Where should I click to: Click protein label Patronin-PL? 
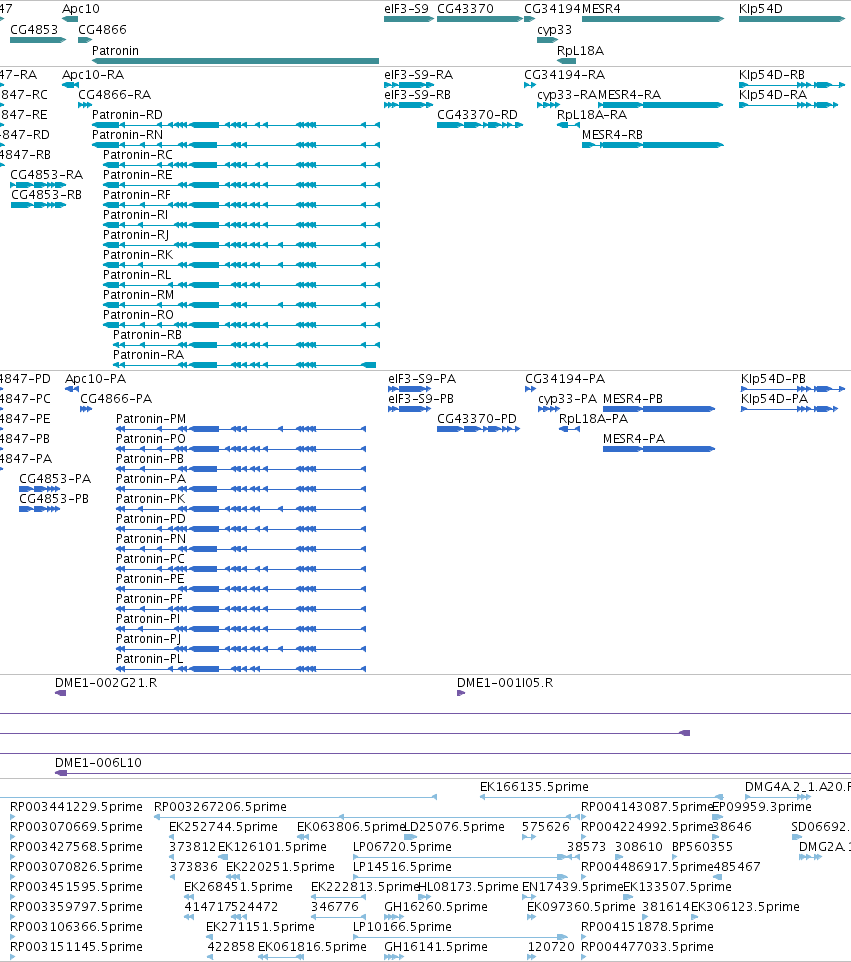[x=149, y=659]
